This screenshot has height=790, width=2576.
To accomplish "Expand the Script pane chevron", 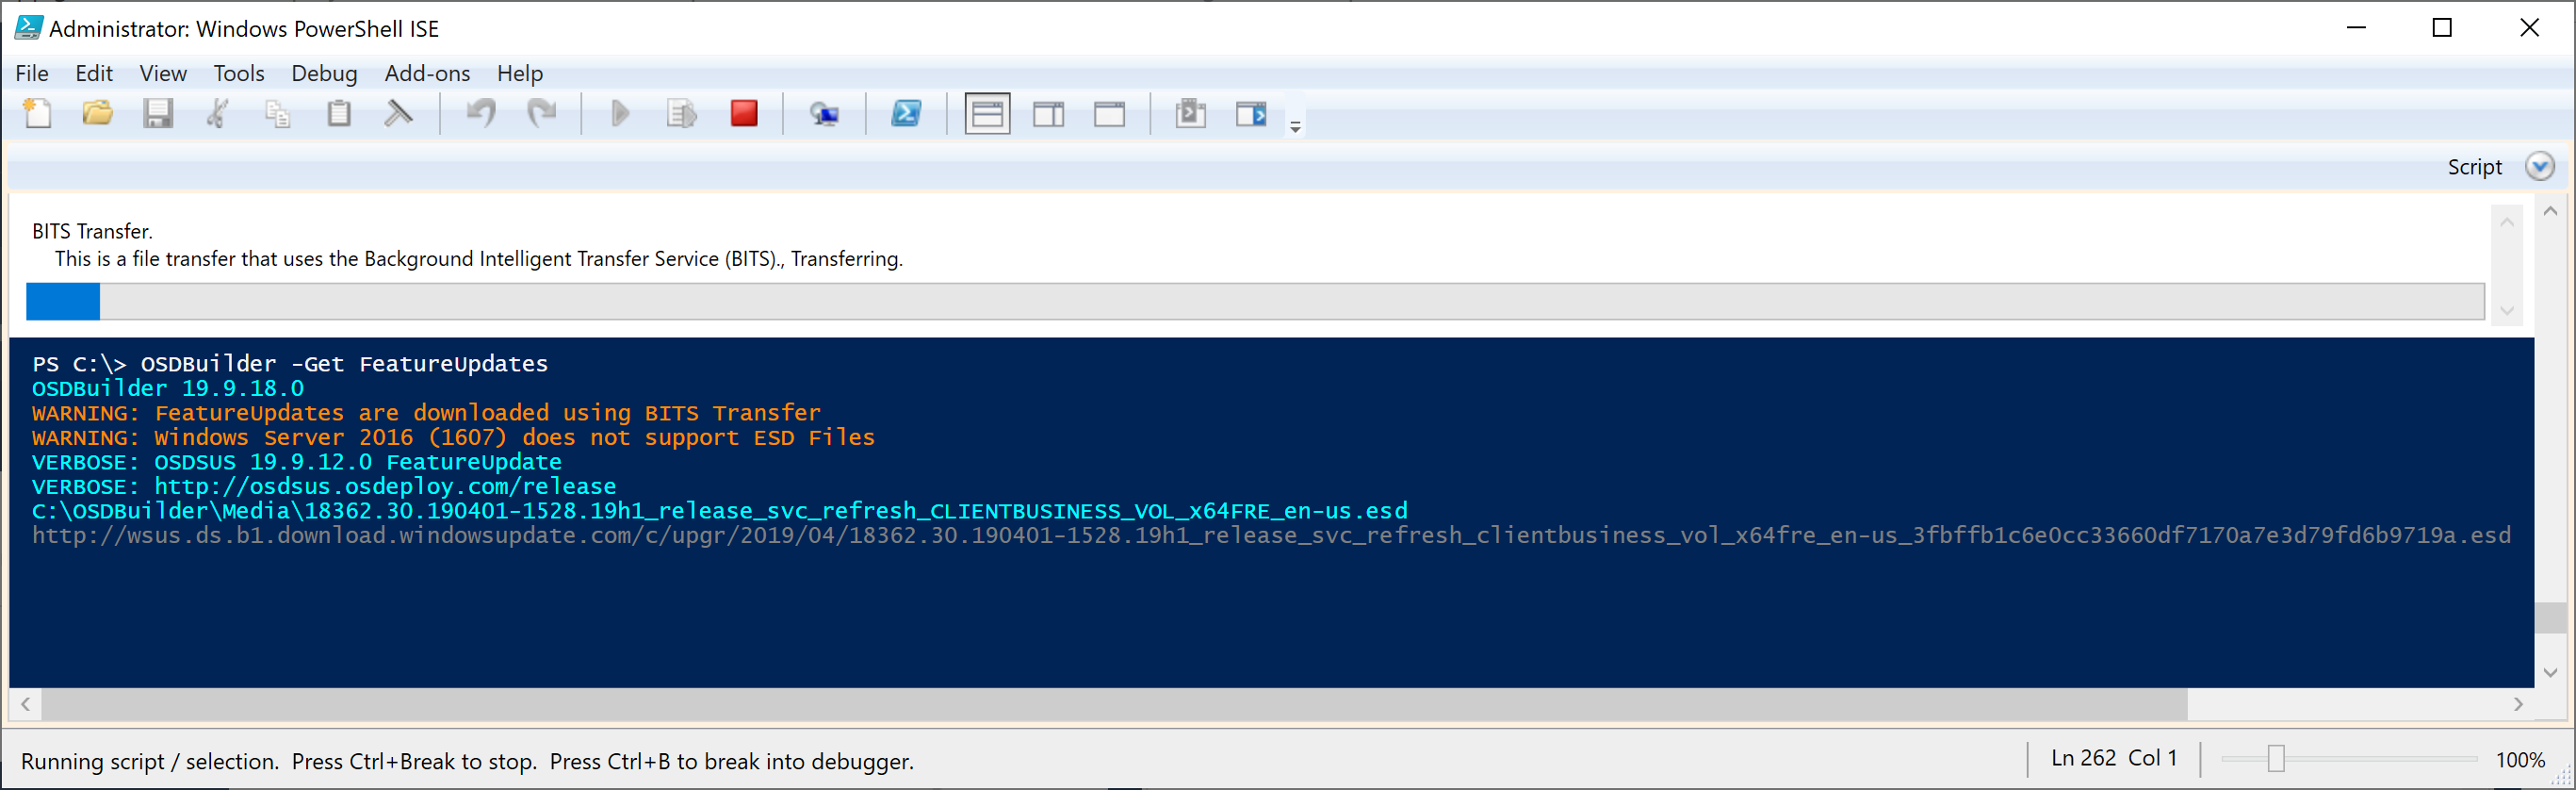I will 2539,167.
